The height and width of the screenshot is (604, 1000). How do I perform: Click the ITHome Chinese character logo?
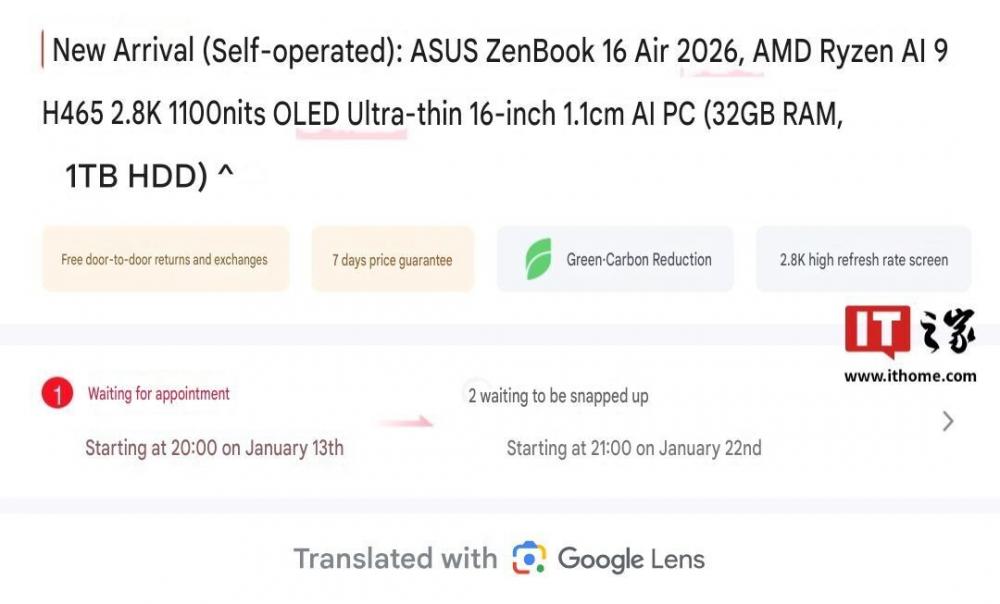946,333
